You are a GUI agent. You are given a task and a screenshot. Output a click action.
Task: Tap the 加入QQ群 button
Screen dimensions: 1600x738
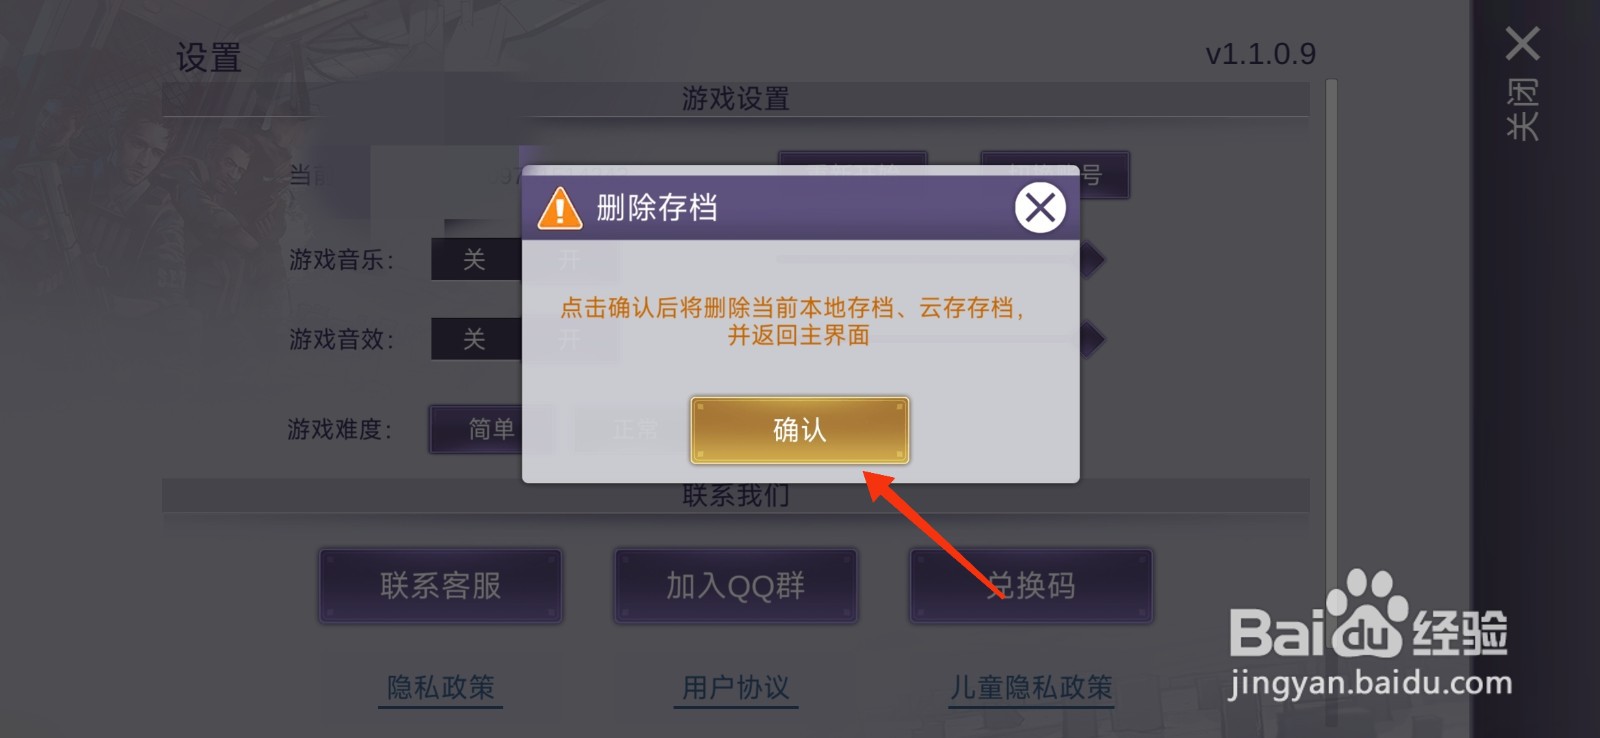[x=736, y=586]
